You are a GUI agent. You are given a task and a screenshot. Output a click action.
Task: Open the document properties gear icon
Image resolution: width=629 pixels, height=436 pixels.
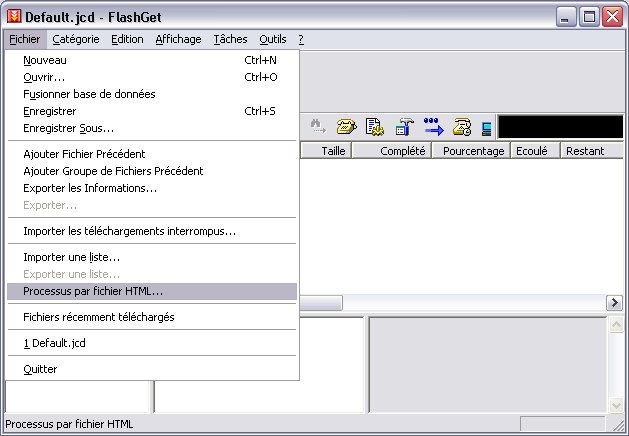(375, 127)
